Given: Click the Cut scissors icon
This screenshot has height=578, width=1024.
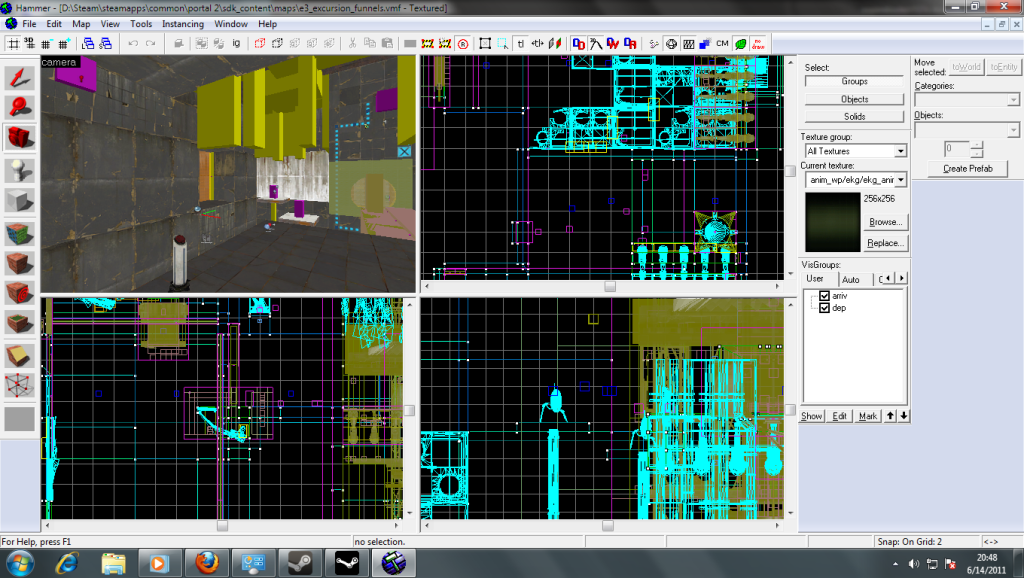Looking at the screenshot, I should 352,44.
